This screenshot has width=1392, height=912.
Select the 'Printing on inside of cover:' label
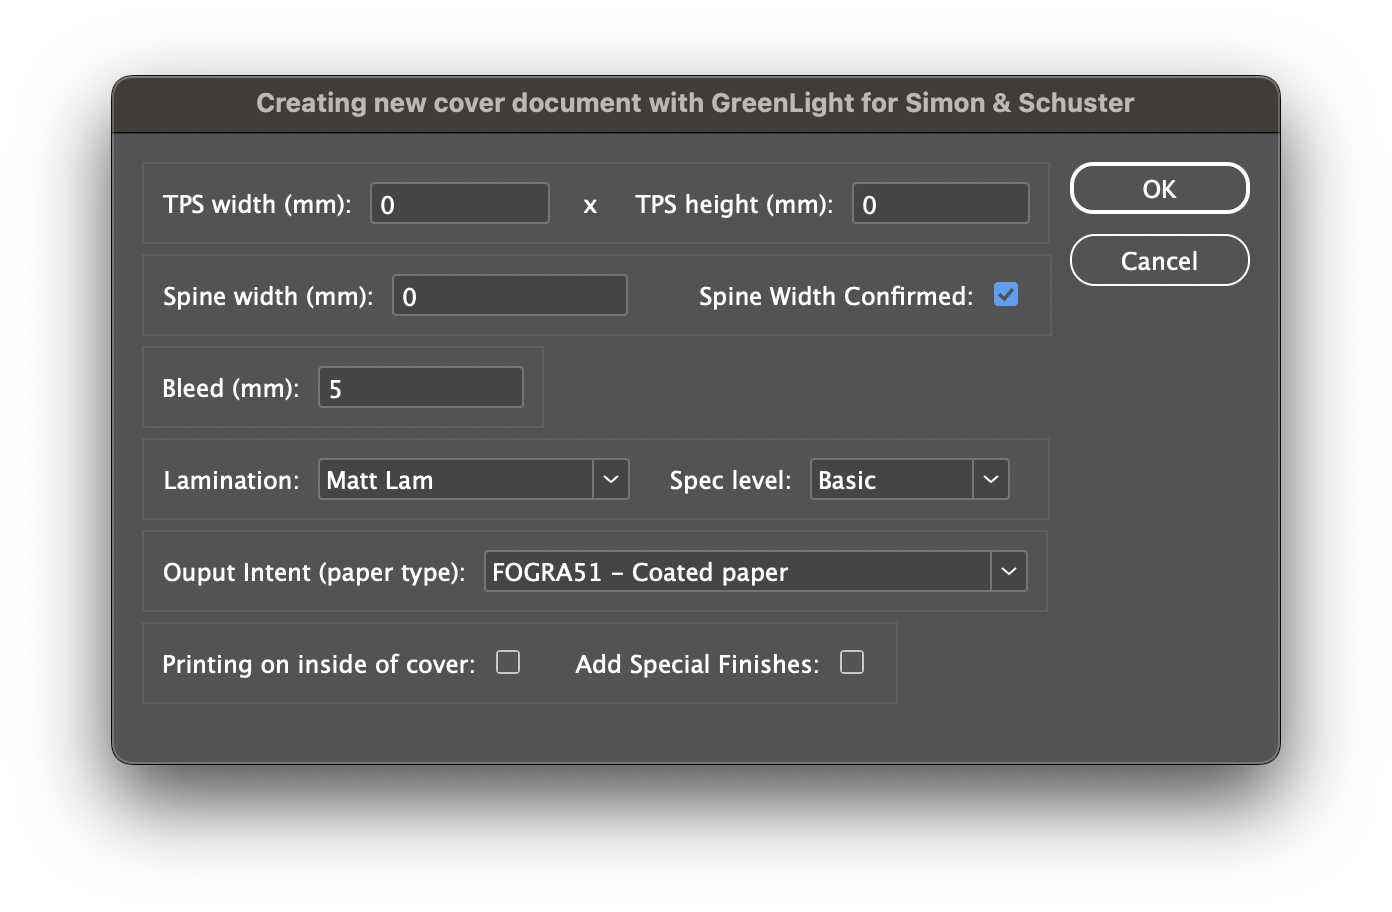319,665
